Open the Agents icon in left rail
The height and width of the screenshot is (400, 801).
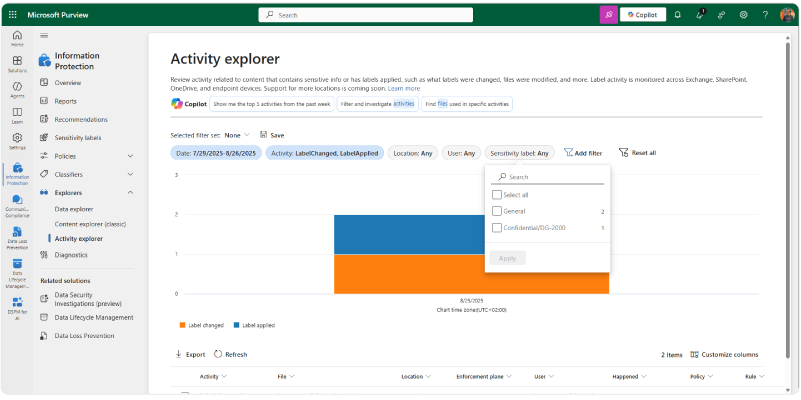[17, 87]
